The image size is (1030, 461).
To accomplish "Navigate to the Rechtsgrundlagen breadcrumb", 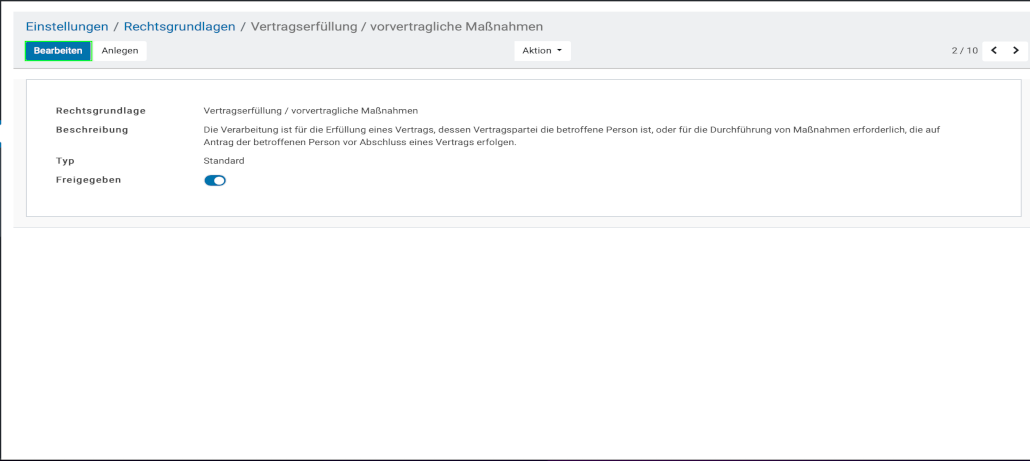I will pyautogui.click(x=180, y=27).
